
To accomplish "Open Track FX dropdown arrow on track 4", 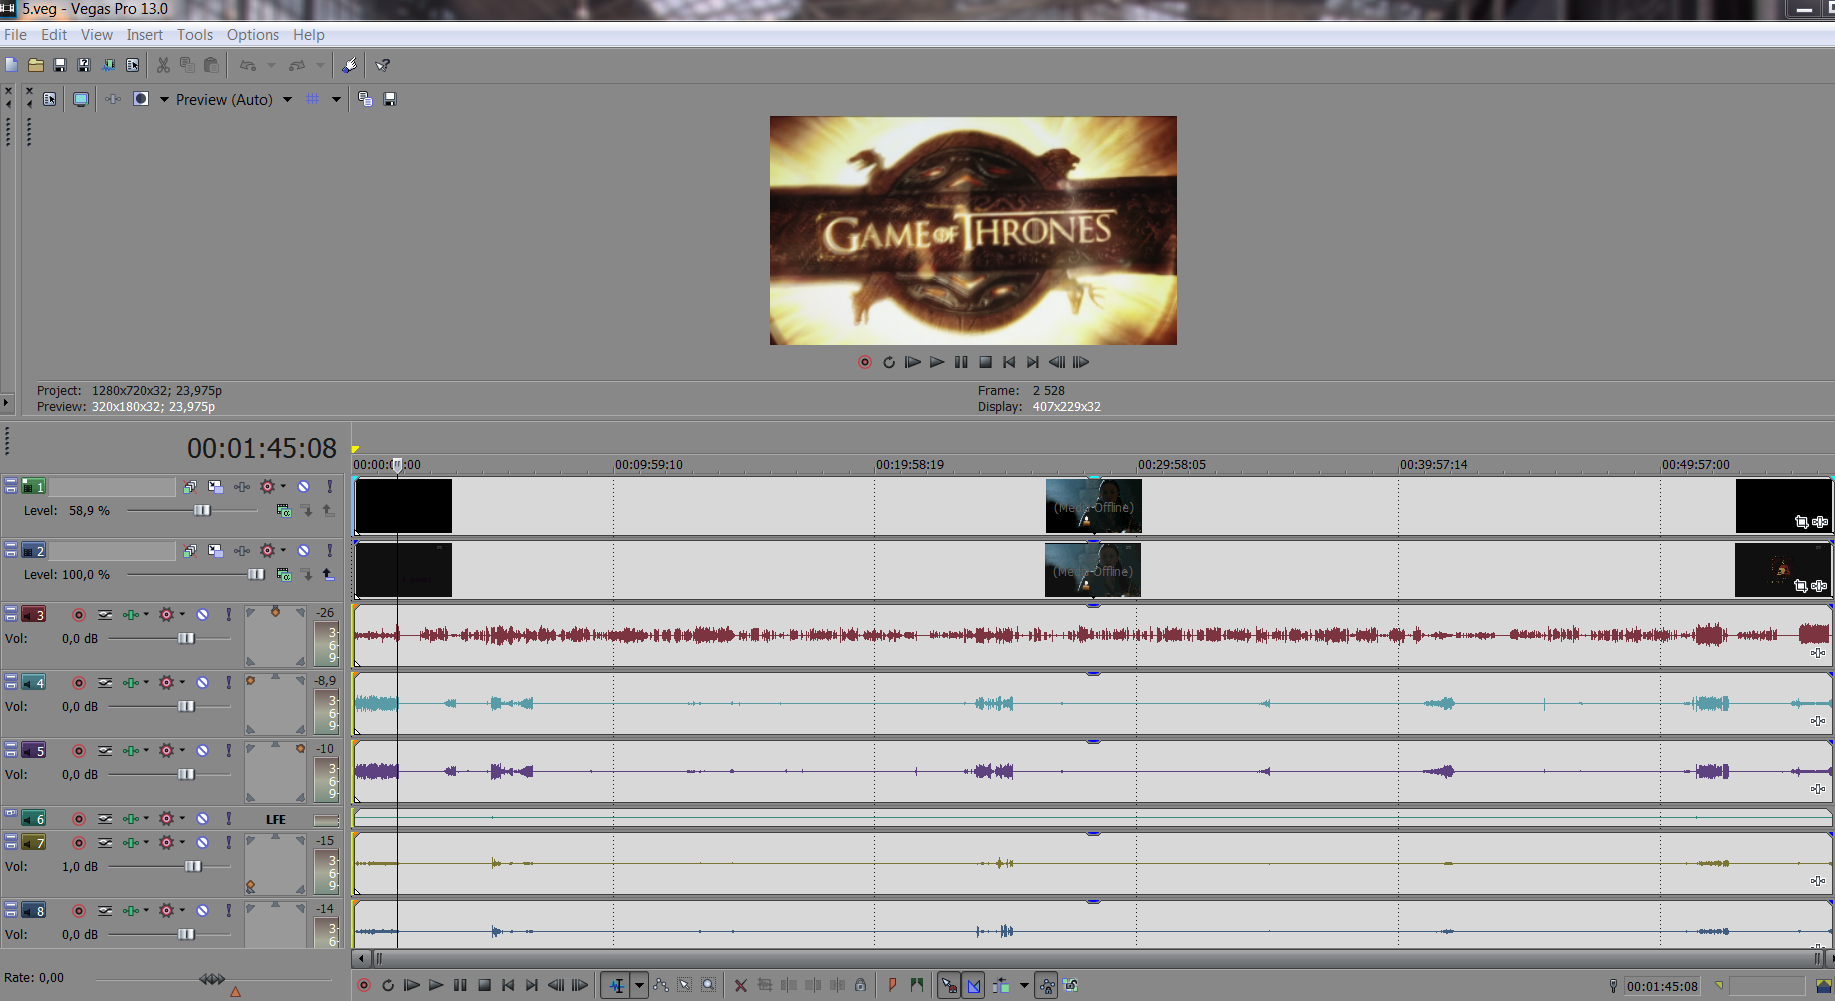I will tap(146, 682).
